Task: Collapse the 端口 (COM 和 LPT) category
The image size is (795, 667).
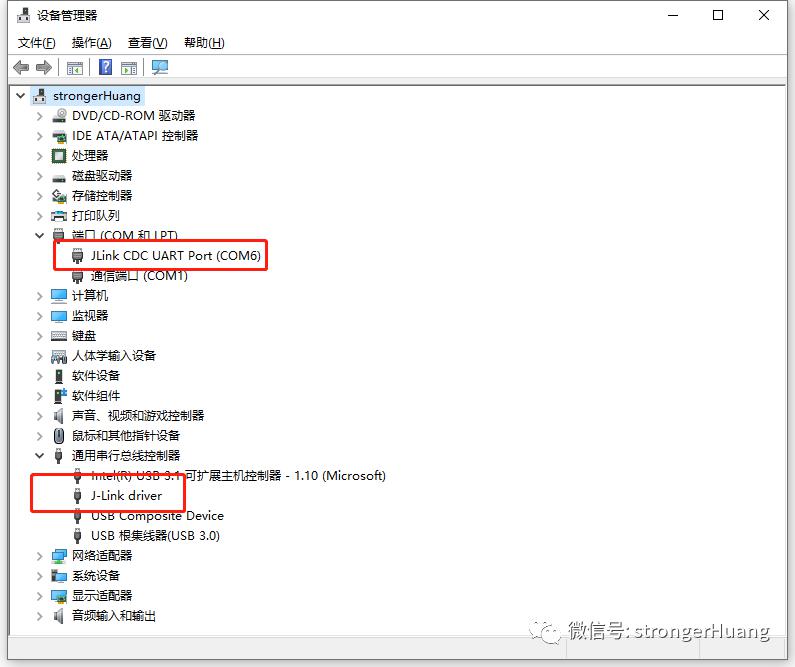Action: pos(40,235)
